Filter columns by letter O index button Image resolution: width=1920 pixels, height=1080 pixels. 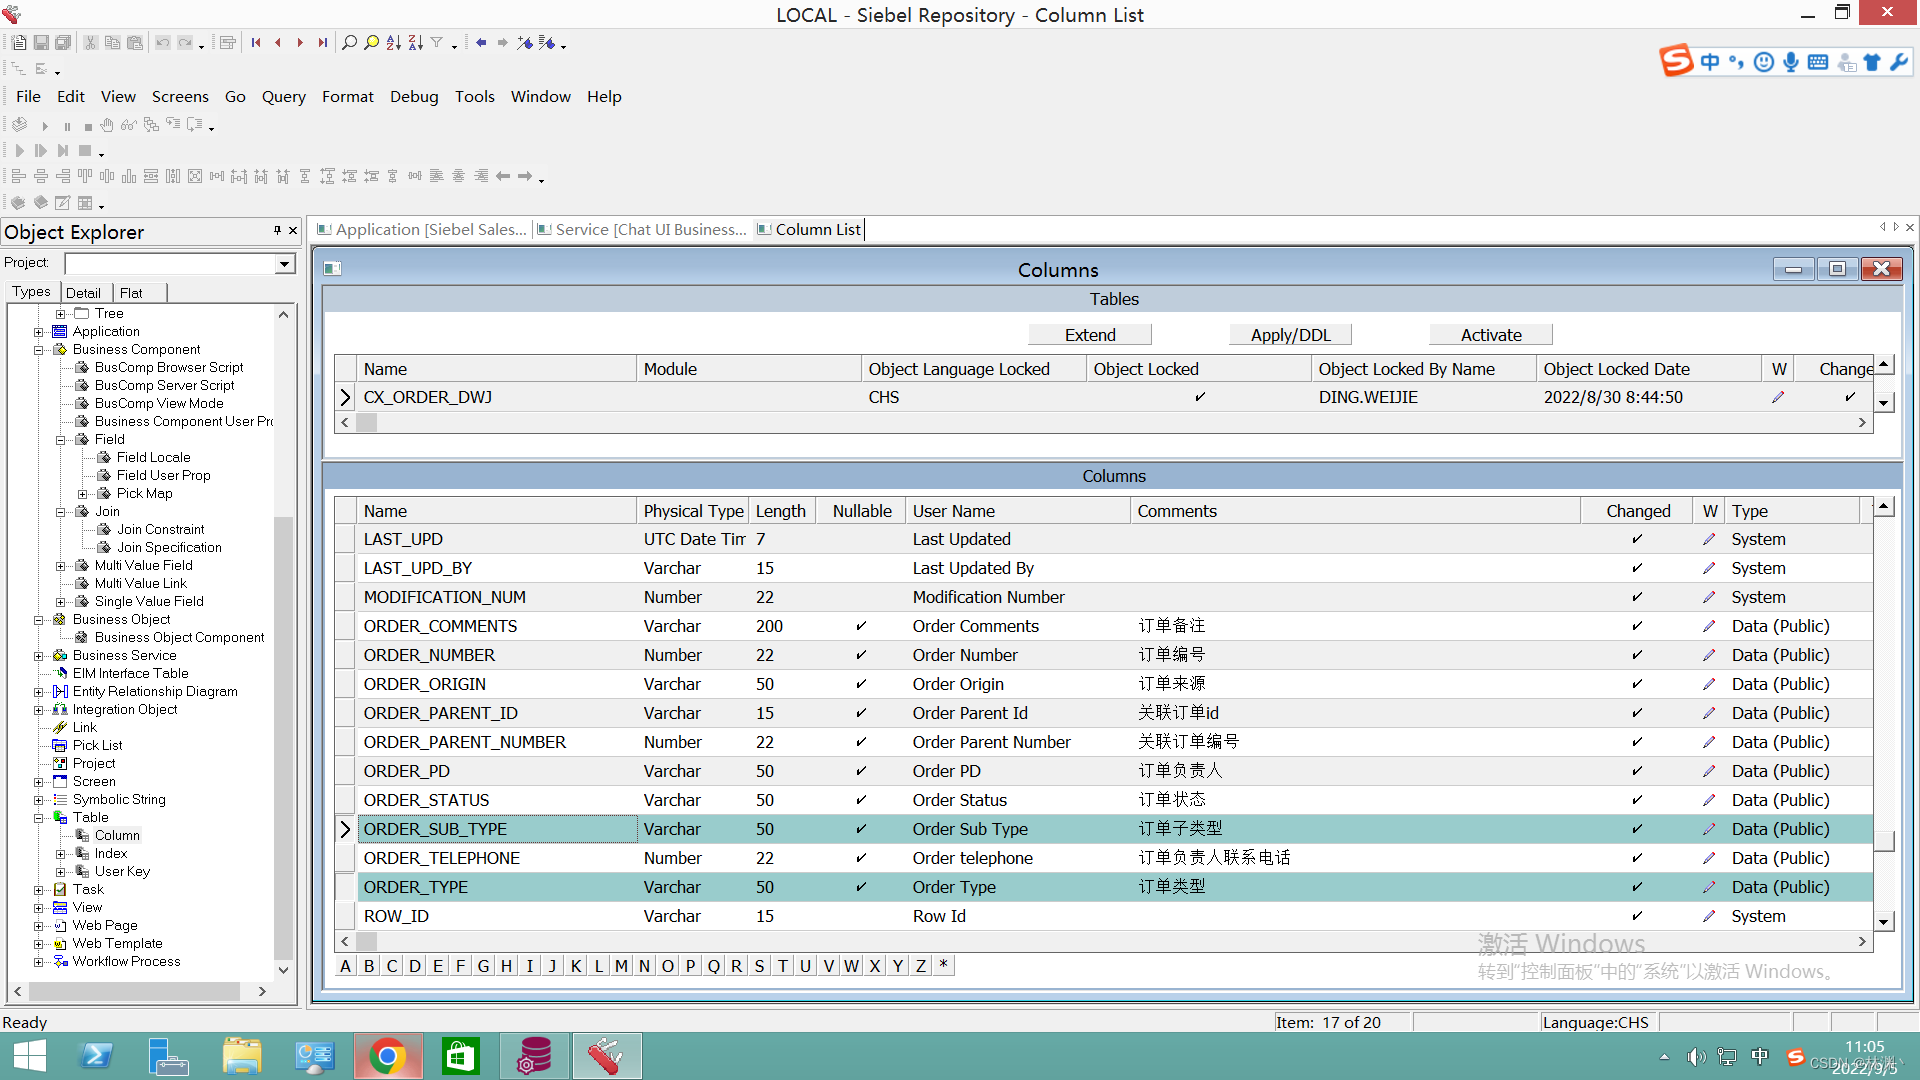point(668,966)
